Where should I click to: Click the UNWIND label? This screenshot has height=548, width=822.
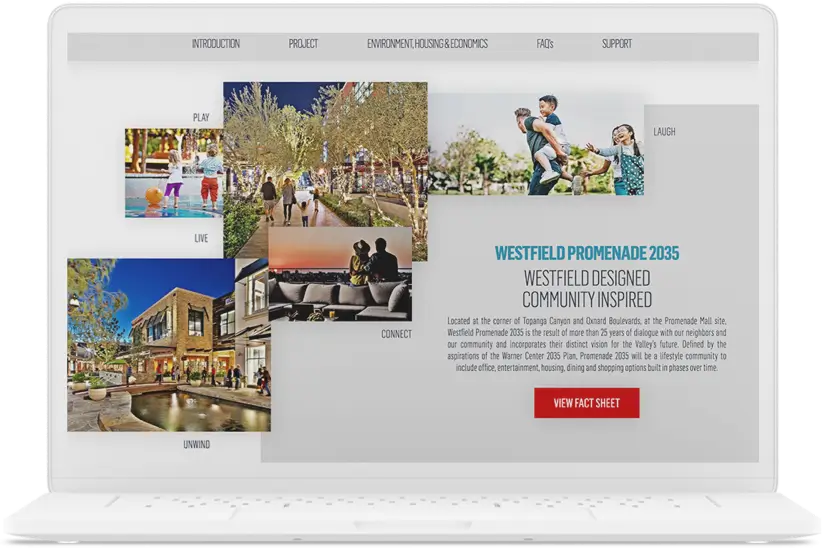[x=197, y=444]
